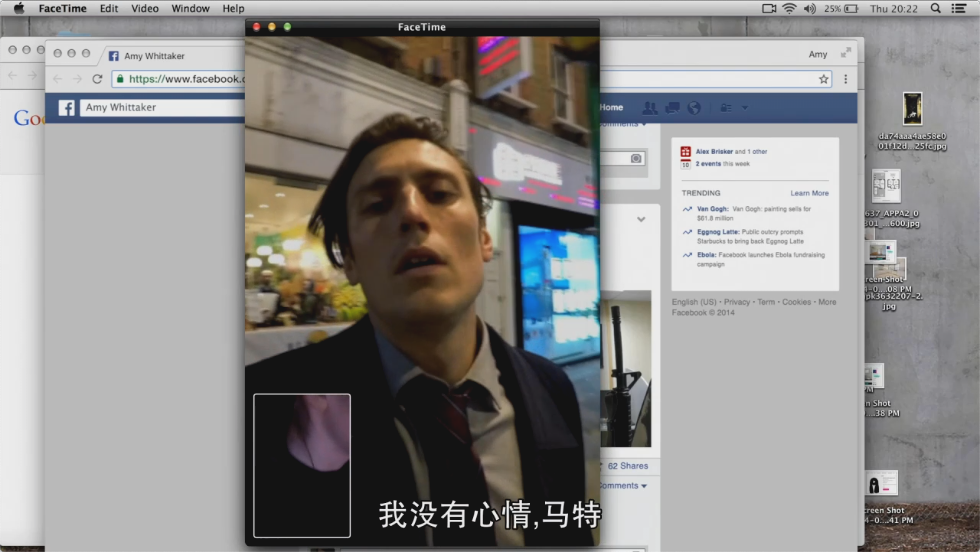The image size is (980, 552).
Task: Open the Video menu
Action: (x=145, y=8)
